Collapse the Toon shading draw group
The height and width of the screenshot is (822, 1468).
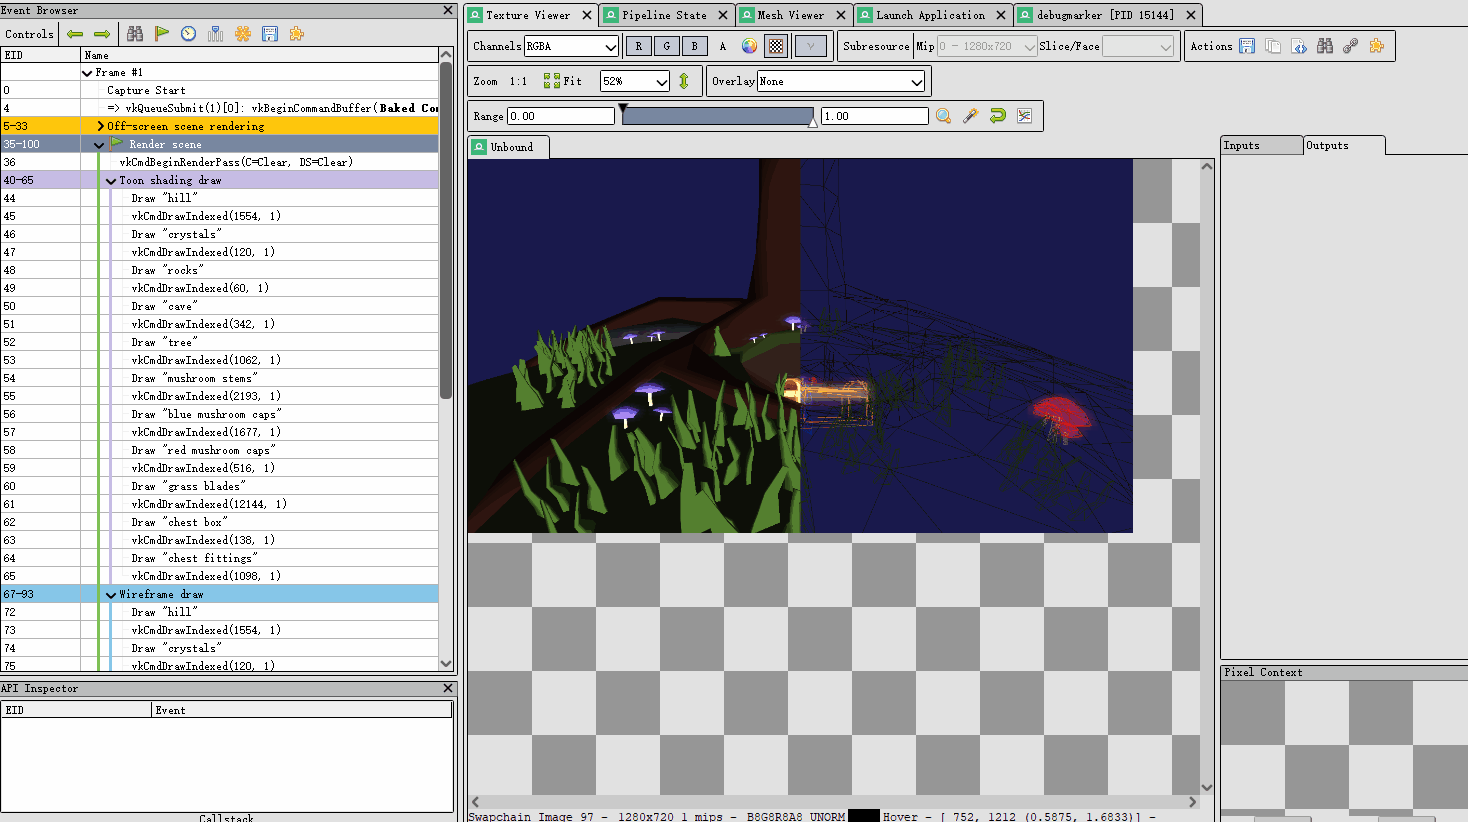click(x=111, y=180)
